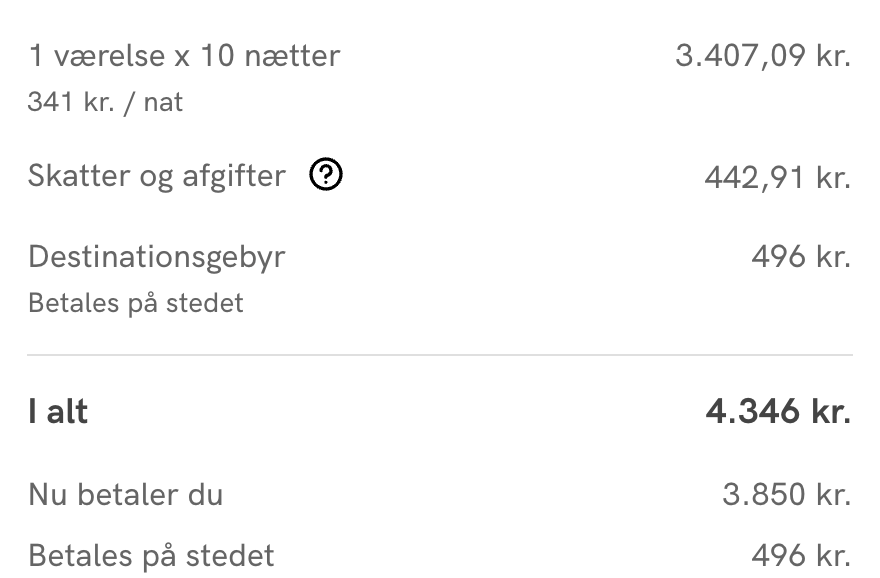Click the word 'nat' in the nightly rate
Image resolution: width=880 pixels, height=578 pixels.
click(x=164, y=102)
